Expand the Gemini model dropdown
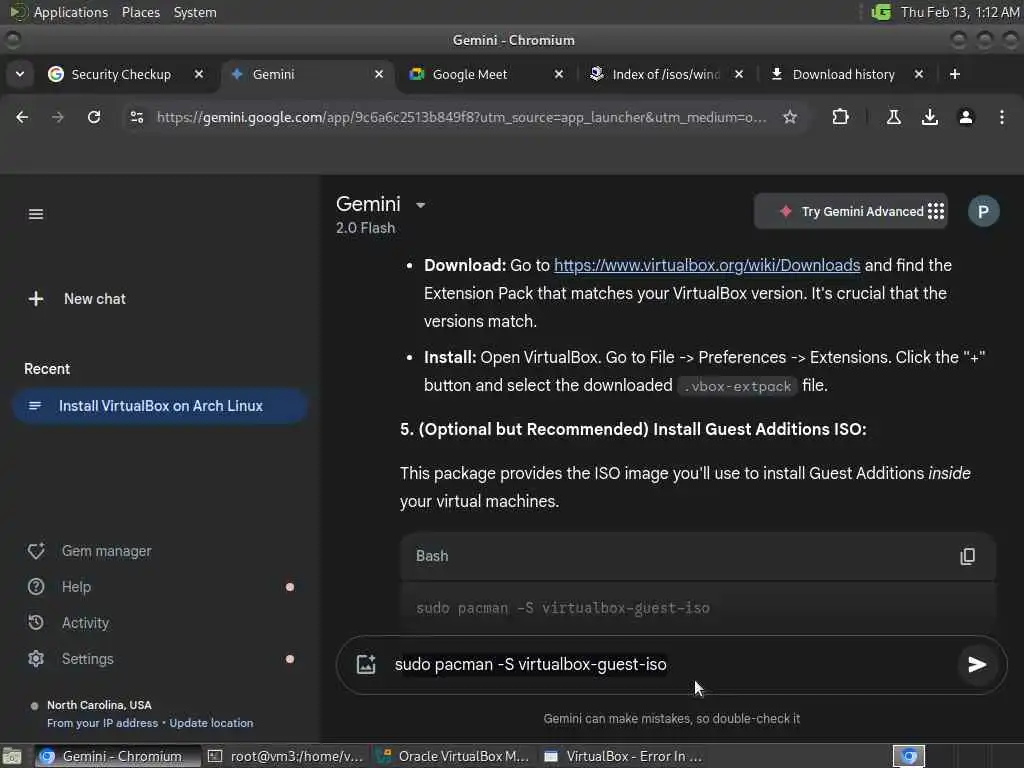Screen dimensions: 1024x768 click(x=421, y=205)
